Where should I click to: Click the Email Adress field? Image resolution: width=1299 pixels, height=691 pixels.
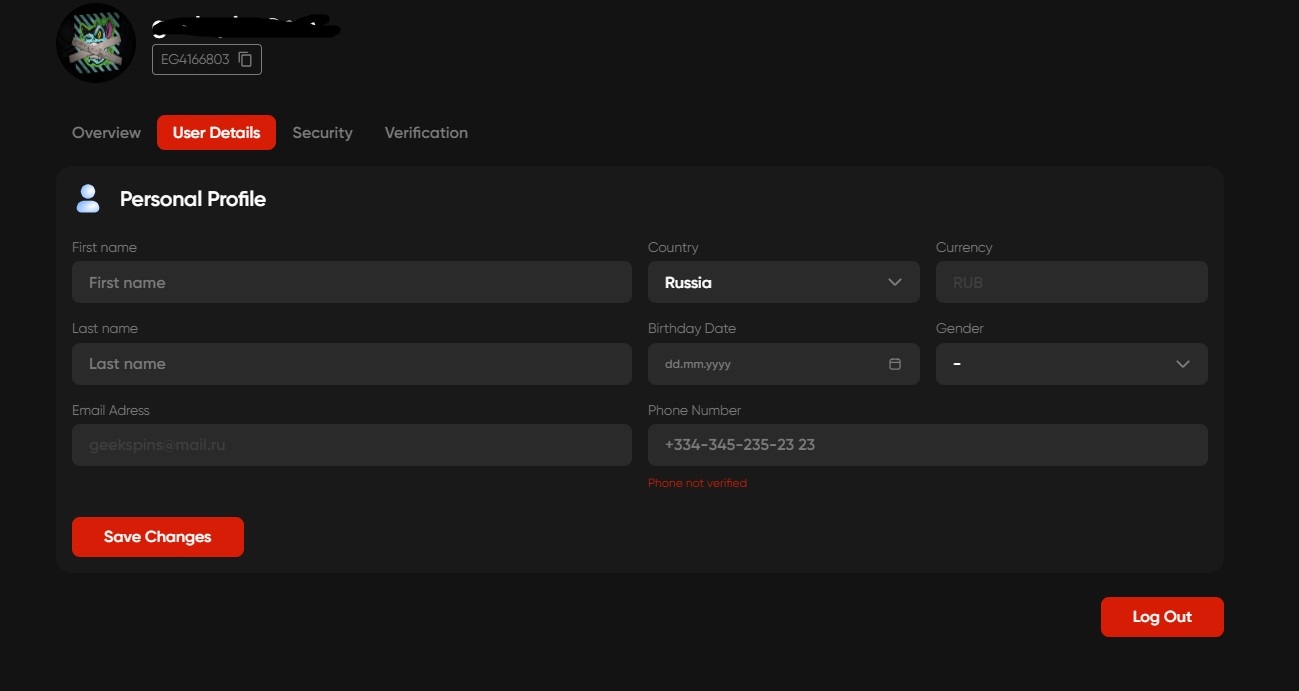[x=351, y=445]
